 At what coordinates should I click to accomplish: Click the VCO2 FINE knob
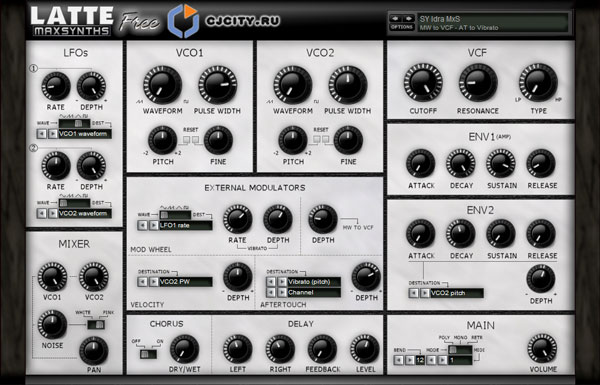click(x=348, y=140)
